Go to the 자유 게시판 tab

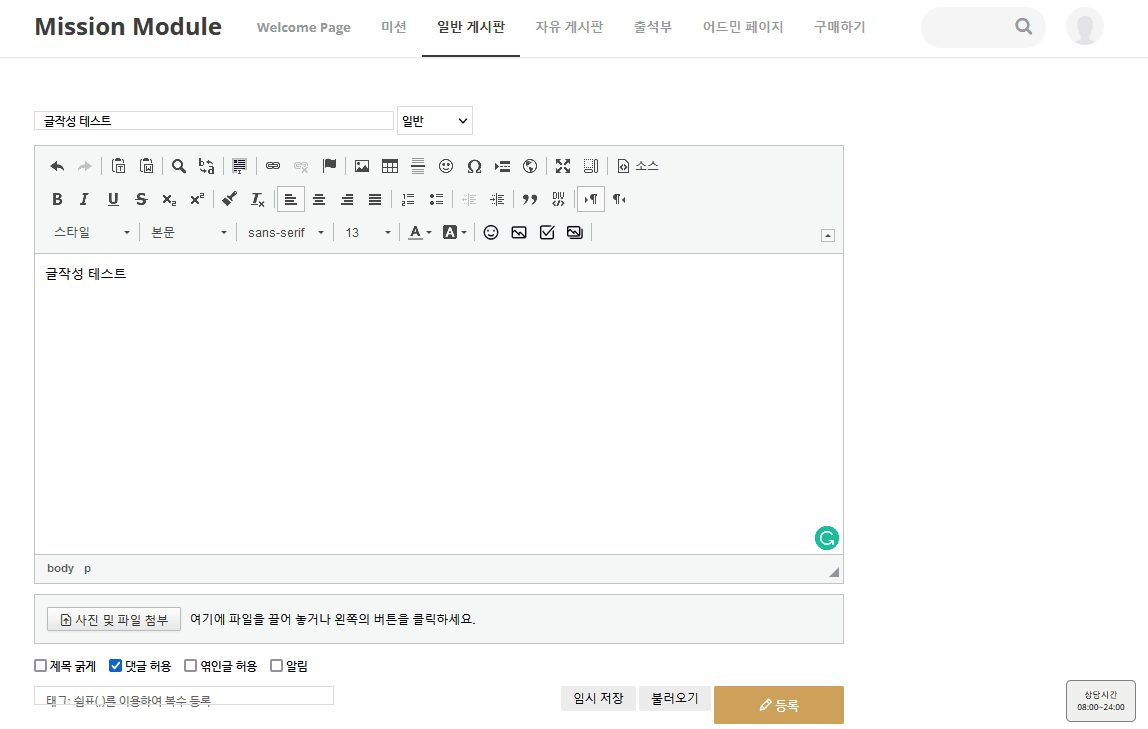pyautogui.click(x=569, y=27)
